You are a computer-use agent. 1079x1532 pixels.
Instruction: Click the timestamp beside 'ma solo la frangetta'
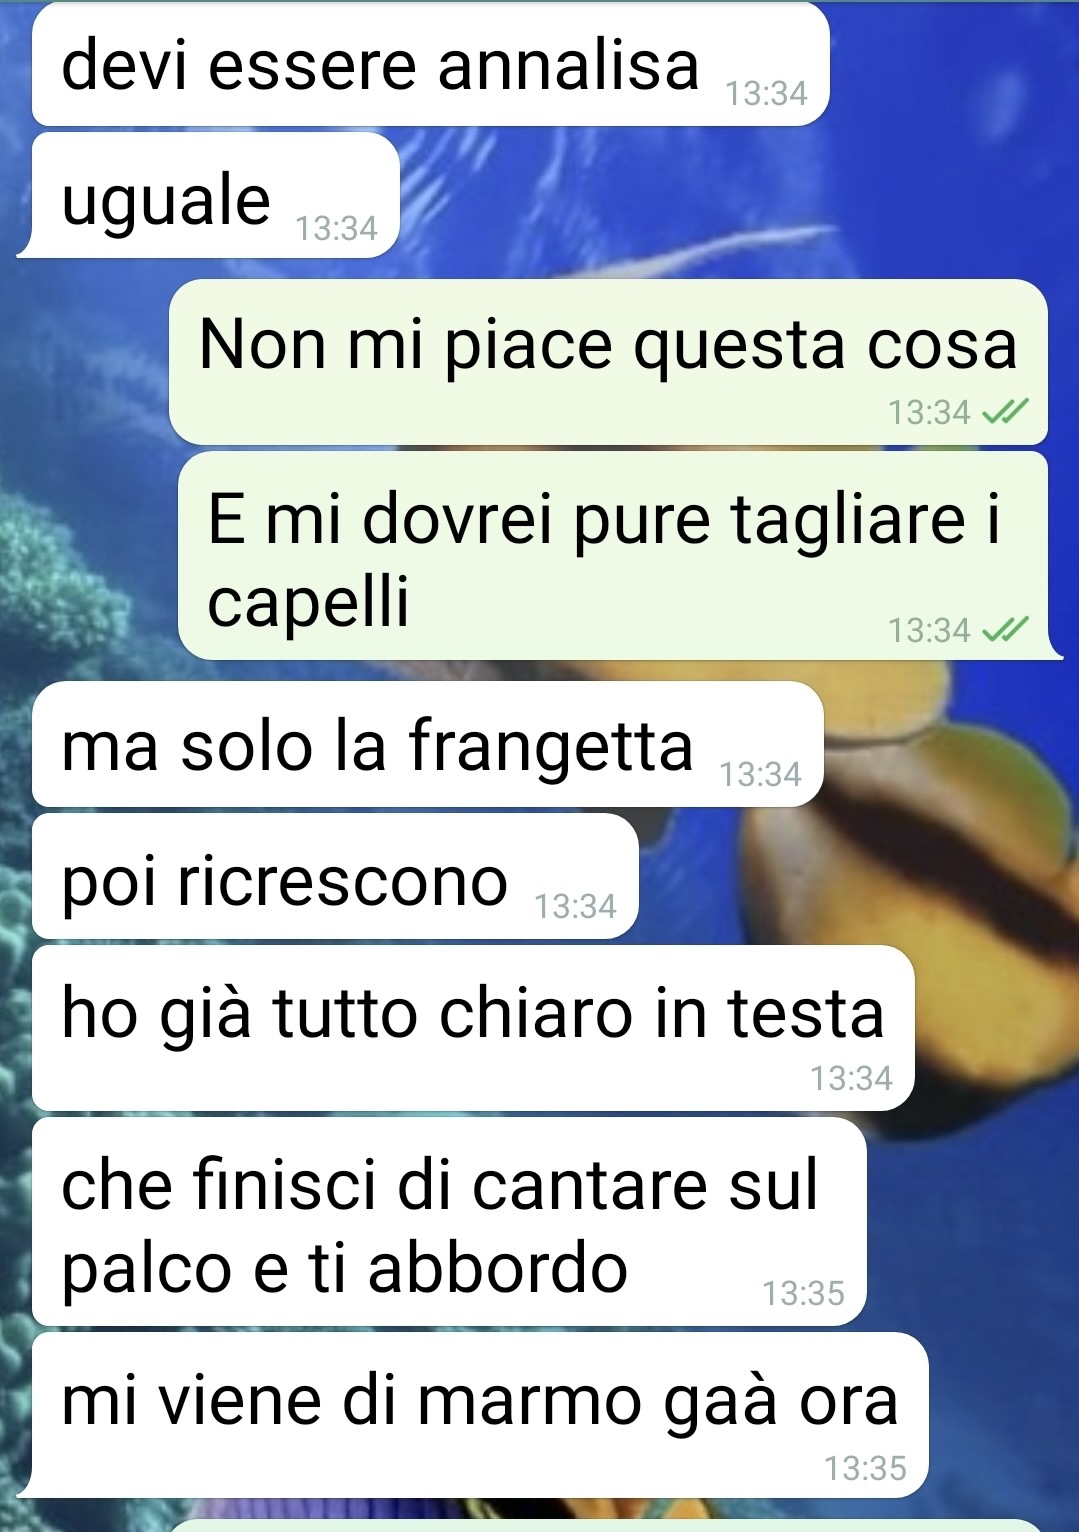(761, 775)
